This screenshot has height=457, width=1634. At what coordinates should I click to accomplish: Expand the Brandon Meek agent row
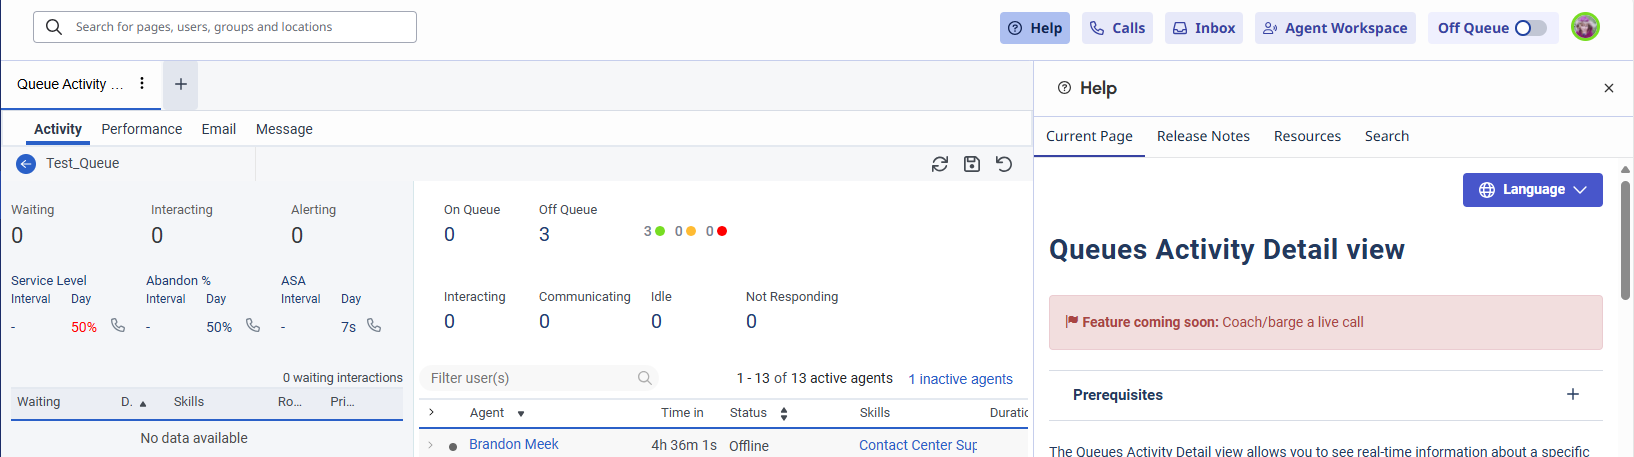(x=431, y=445)
